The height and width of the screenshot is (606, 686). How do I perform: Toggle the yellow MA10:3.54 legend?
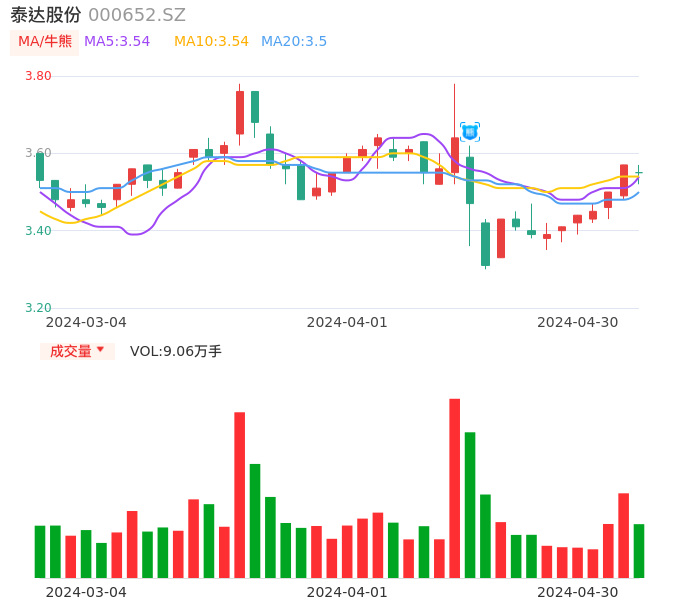(211, 42)
